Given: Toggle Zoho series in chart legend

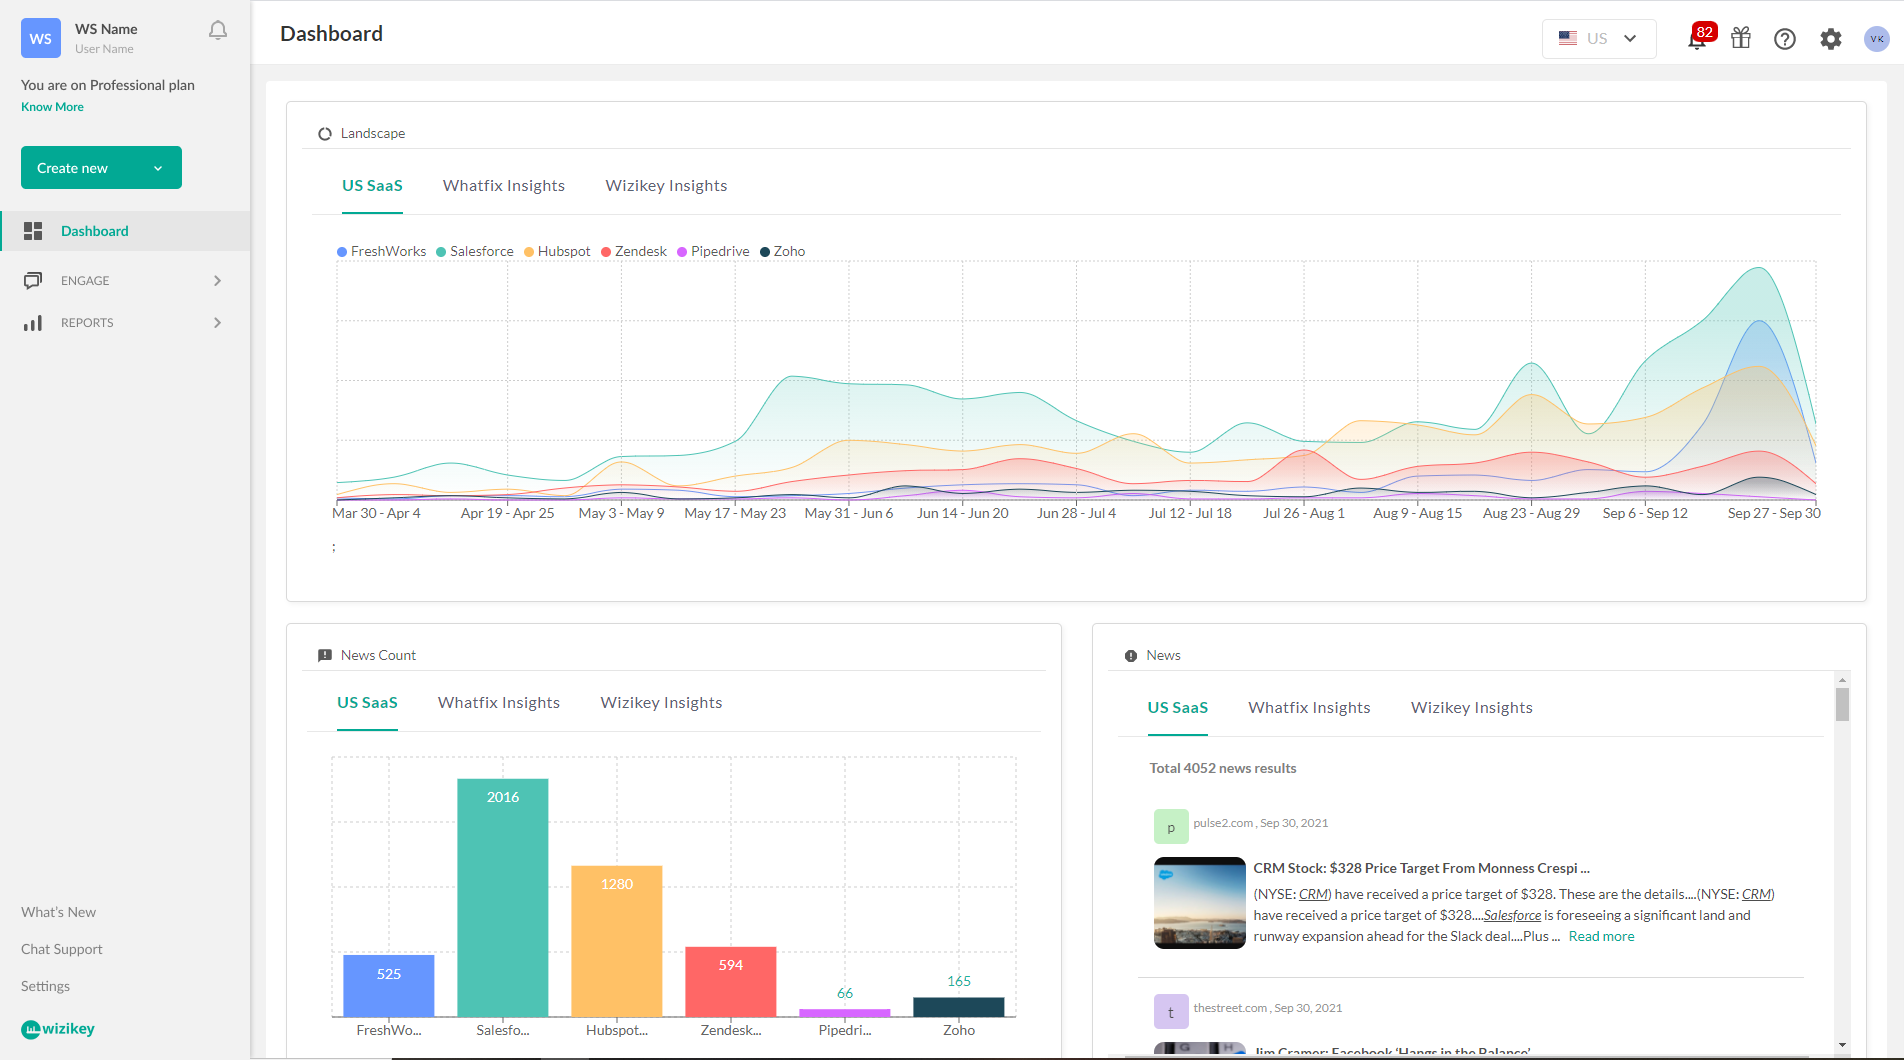Looking at the screenshot, I should [783, 252].
